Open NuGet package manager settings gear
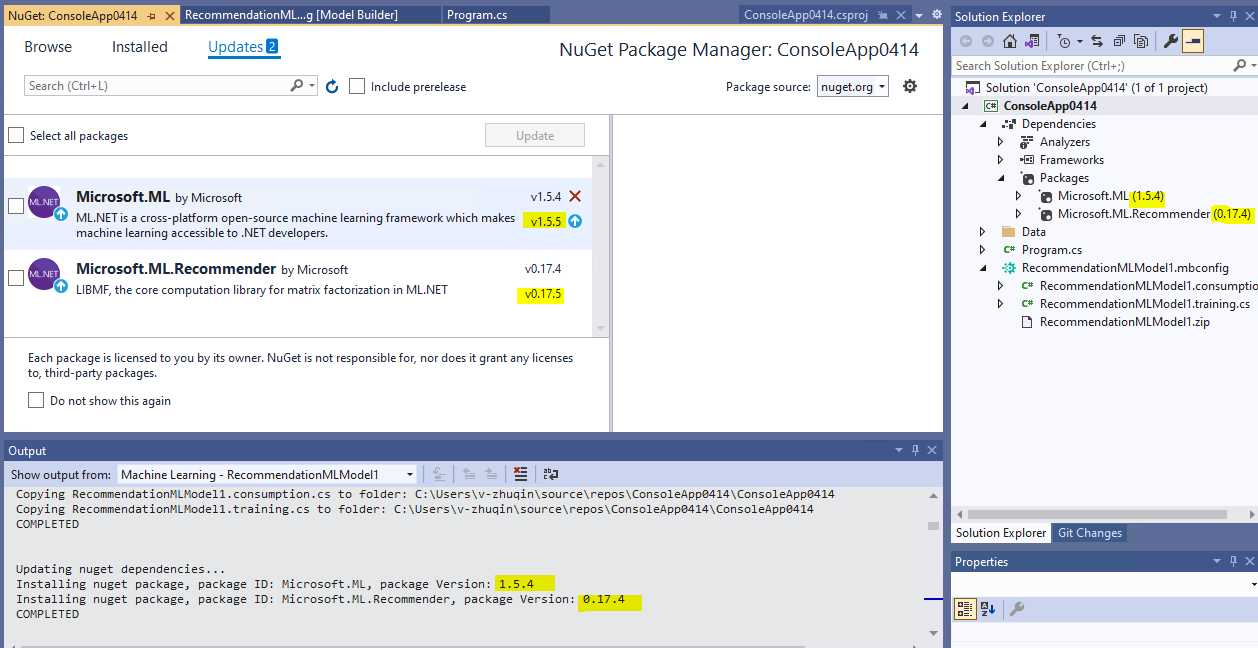Screen dimensions: 1258x648 click(x=909, y=86)
